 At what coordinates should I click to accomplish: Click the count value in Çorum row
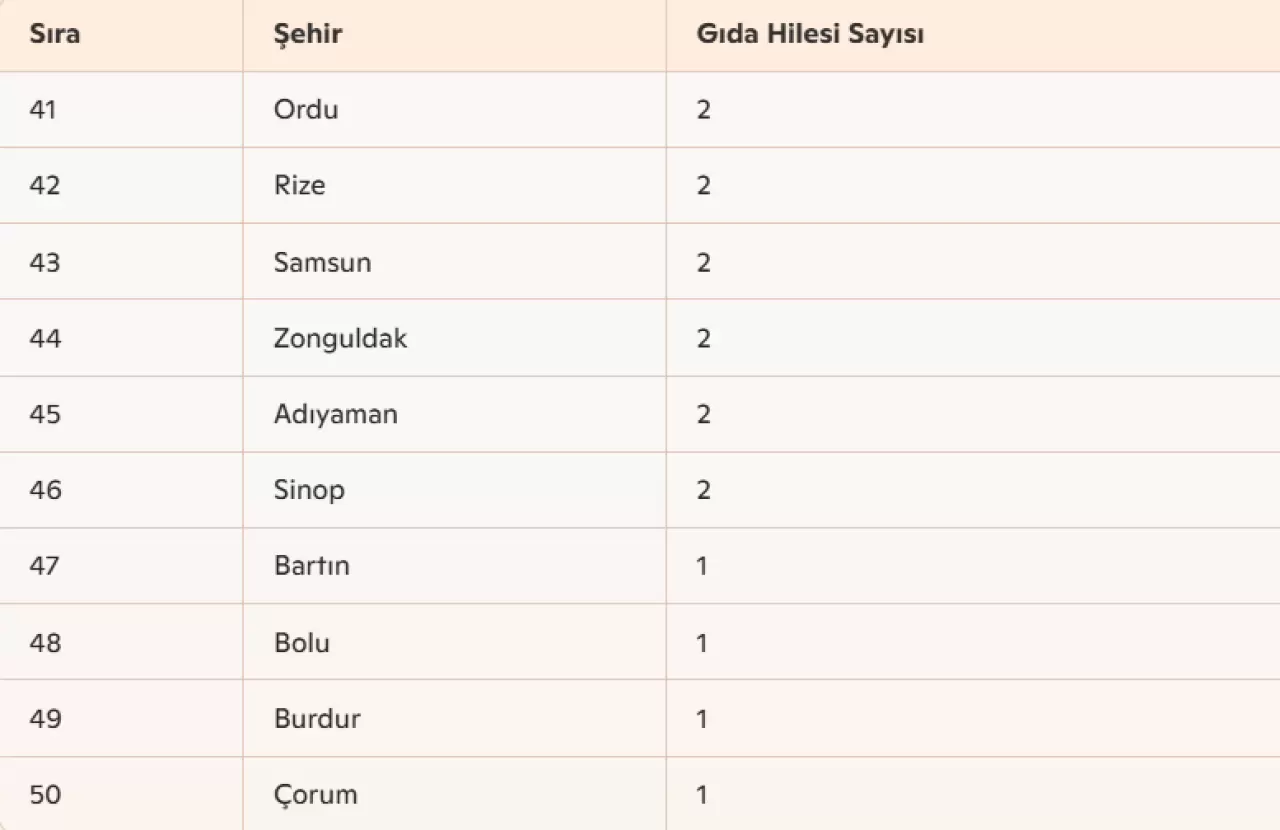(702, 795)
